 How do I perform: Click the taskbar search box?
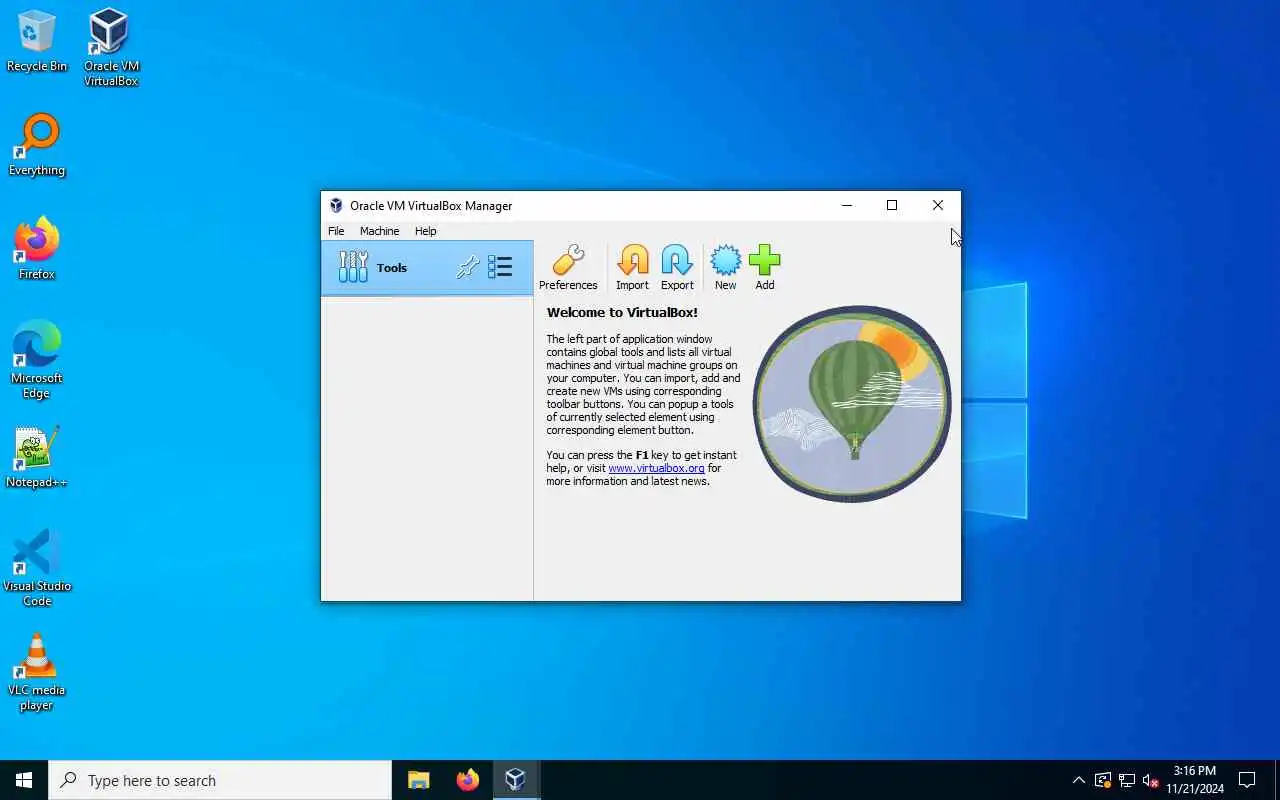(220, 780)
